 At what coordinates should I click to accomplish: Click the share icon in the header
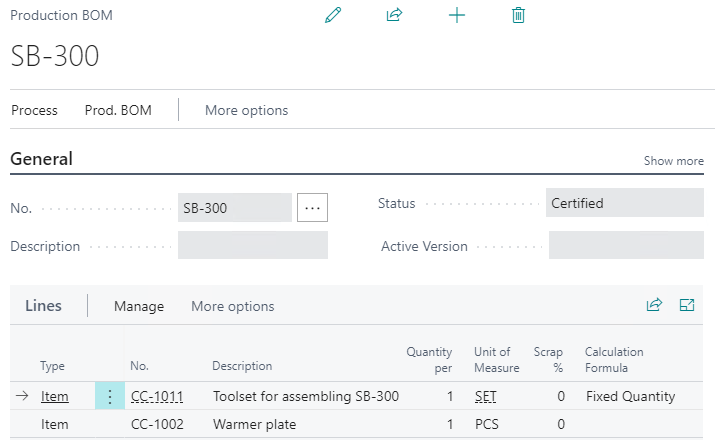tap(394, 15)
